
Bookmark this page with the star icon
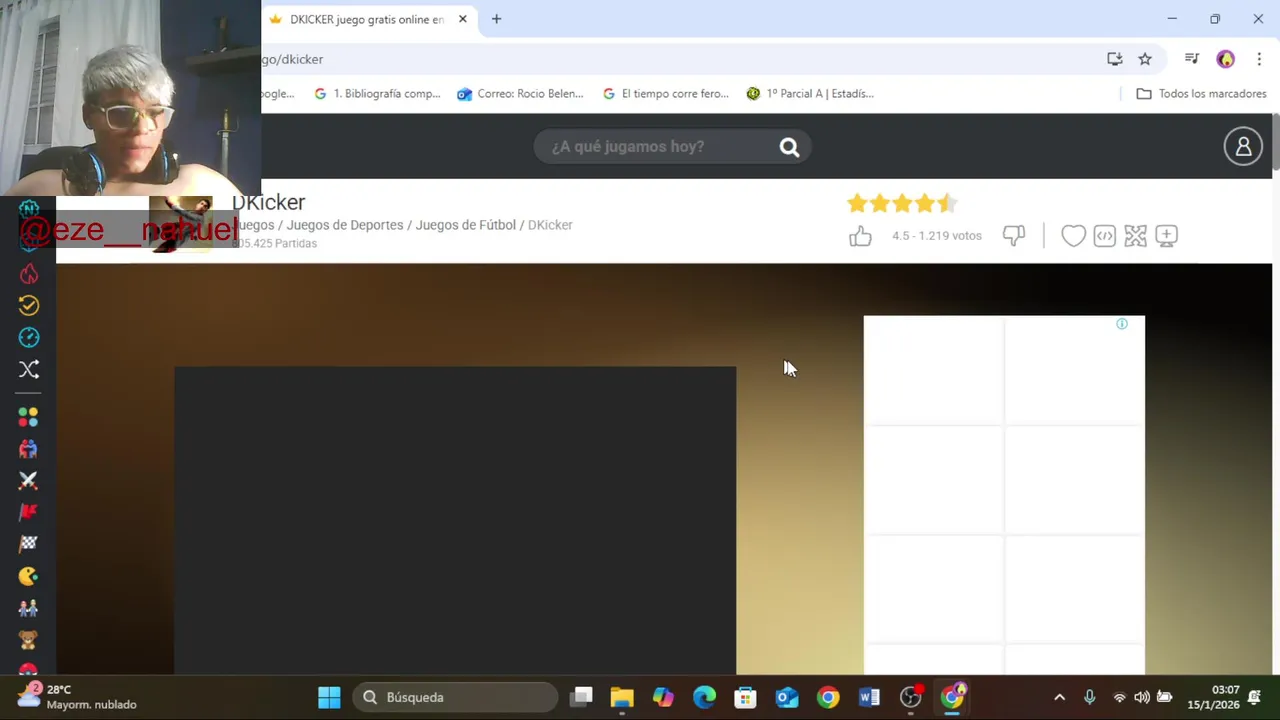click(1145, 59)
